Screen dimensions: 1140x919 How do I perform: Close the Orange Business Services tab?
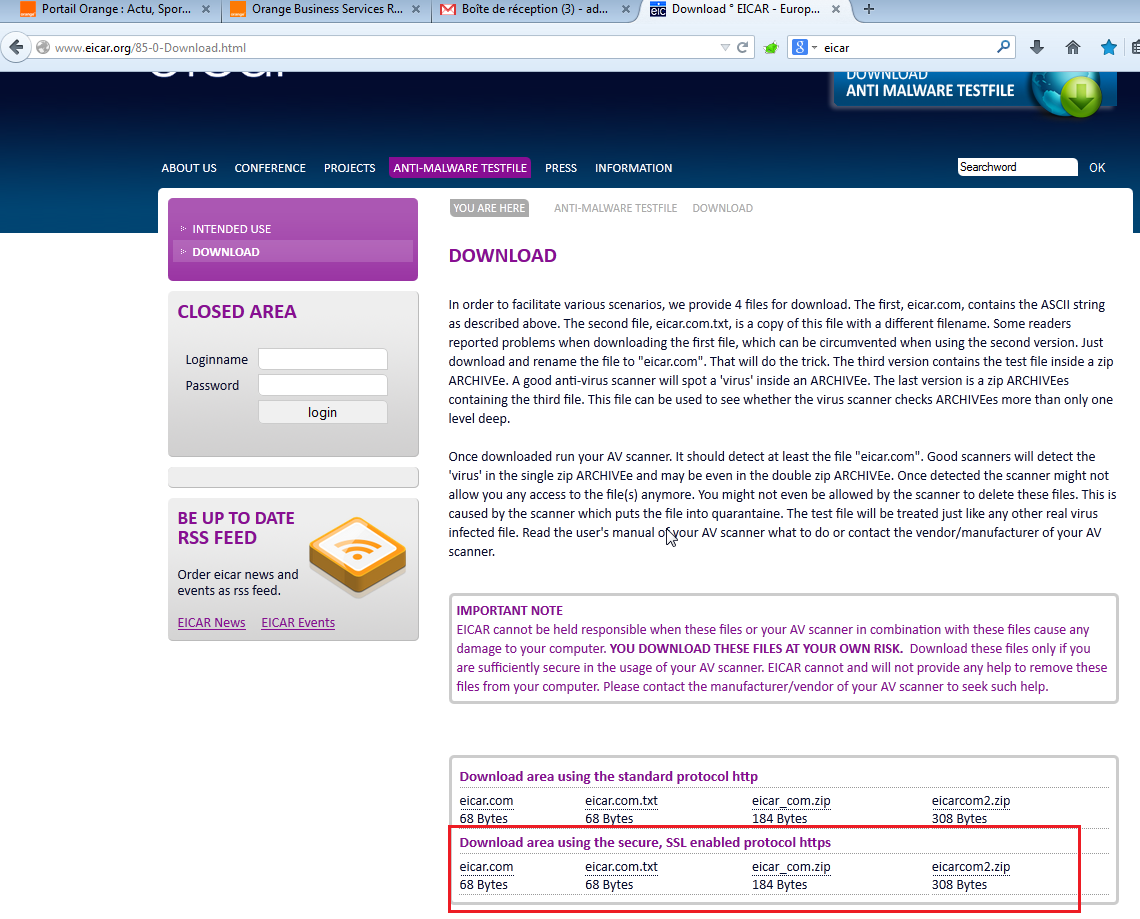pyautogui.click(x=416, y=9)
